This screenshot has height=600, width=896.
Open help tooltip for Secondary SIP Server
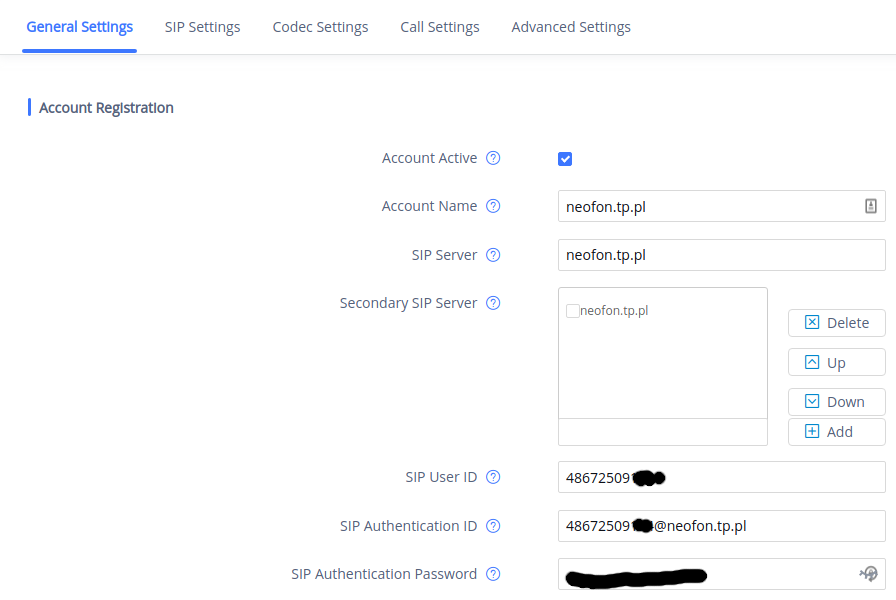pos(492,303)
